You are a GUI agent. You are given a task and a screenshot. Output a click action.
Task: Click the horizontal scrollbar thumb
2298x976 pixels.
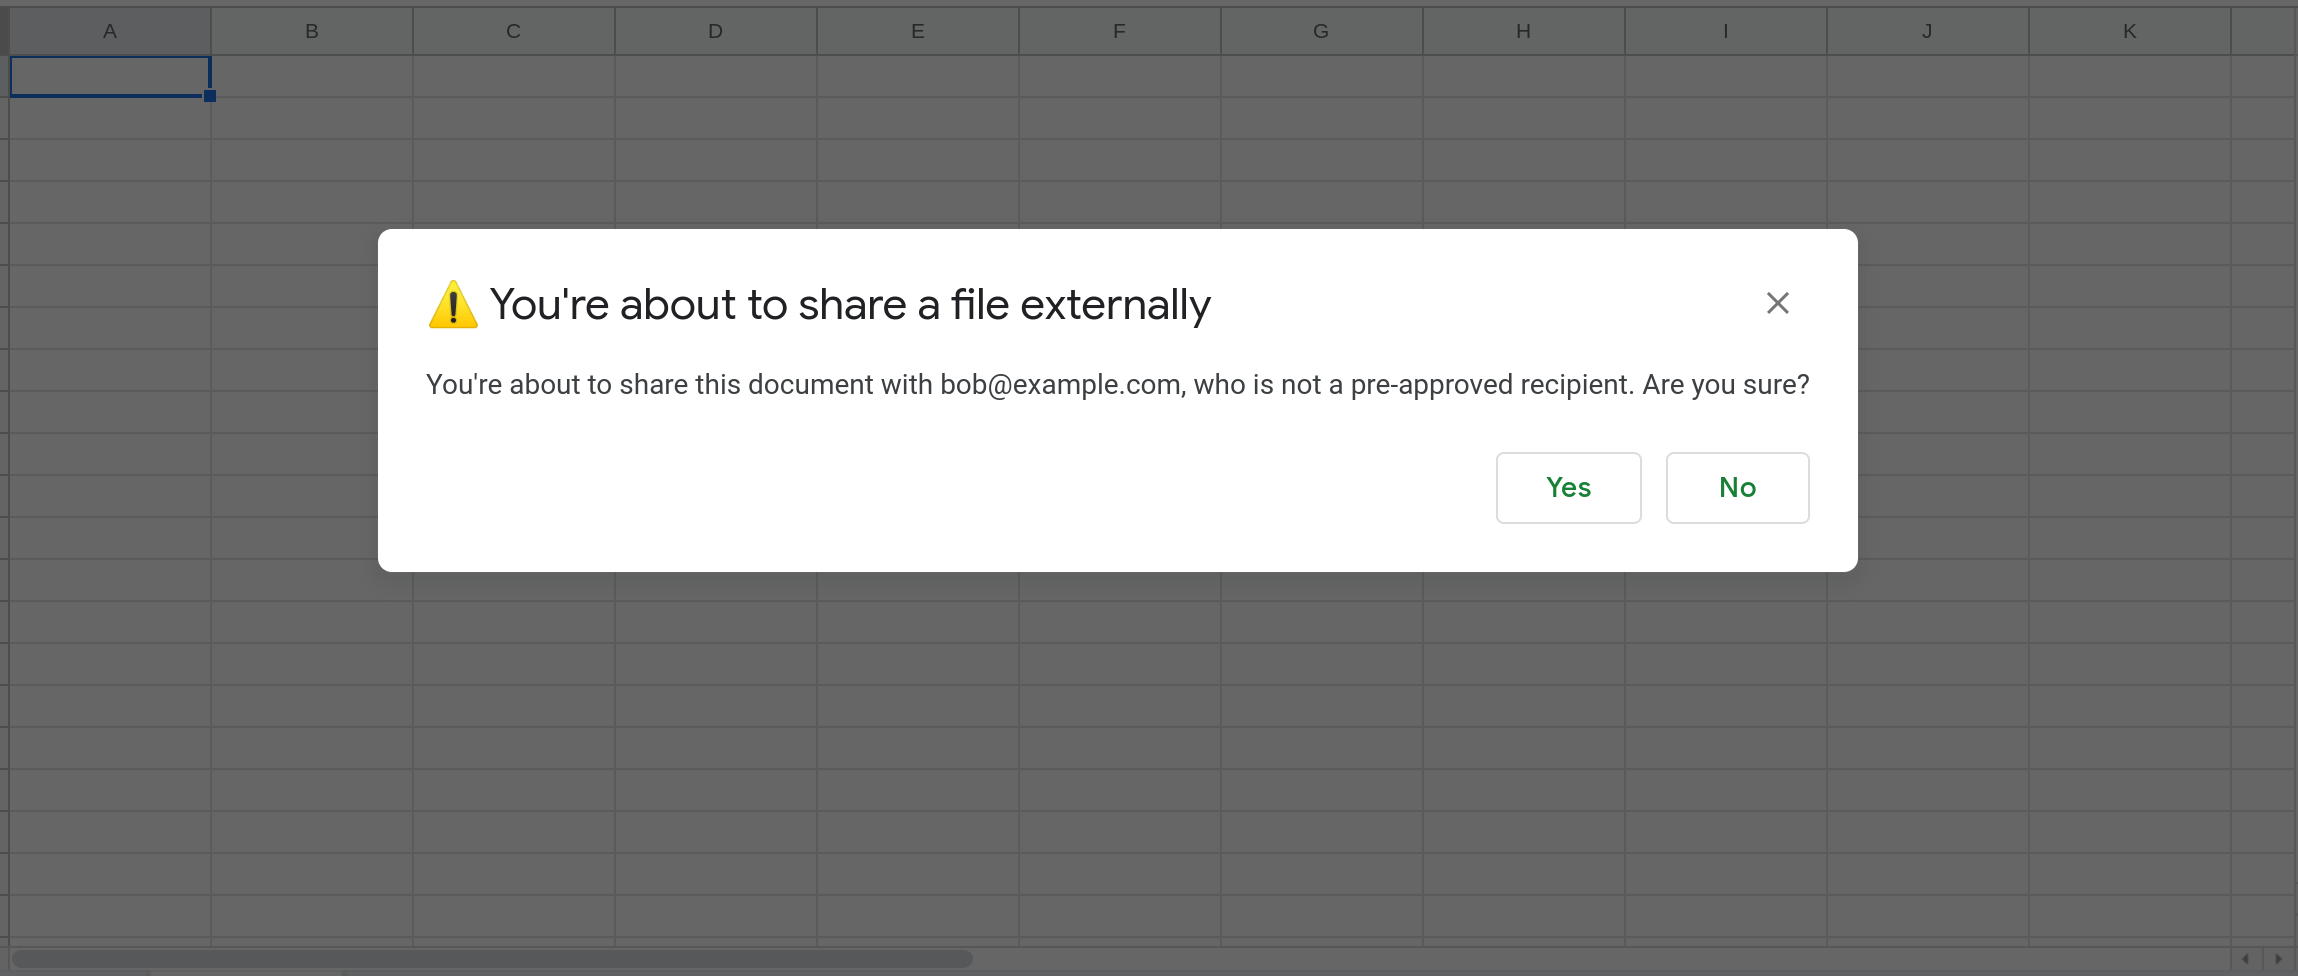click(x=492, y=958)
